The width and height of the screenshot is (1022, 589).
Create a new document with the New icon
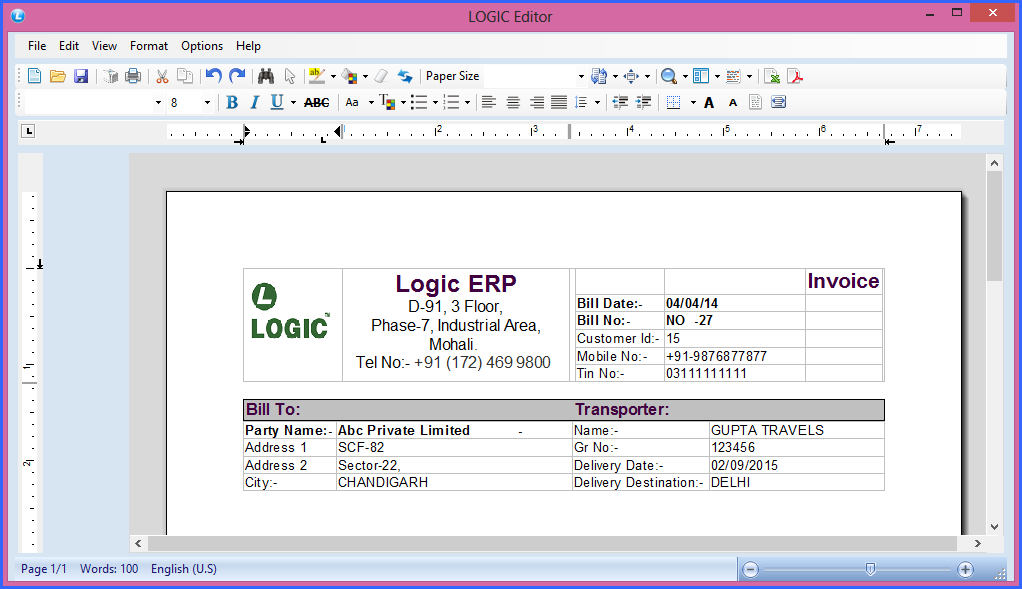pos(35,76)
